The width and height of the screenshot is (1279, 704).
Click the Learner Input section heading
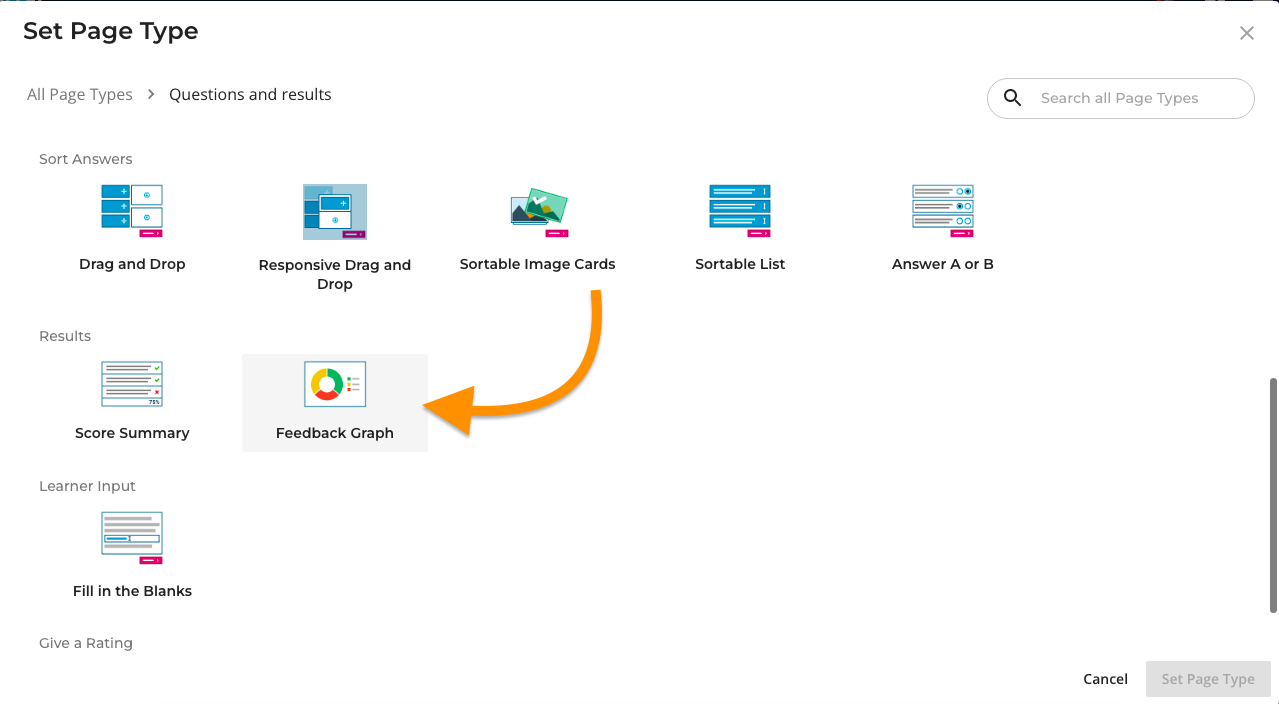(87, 486)
